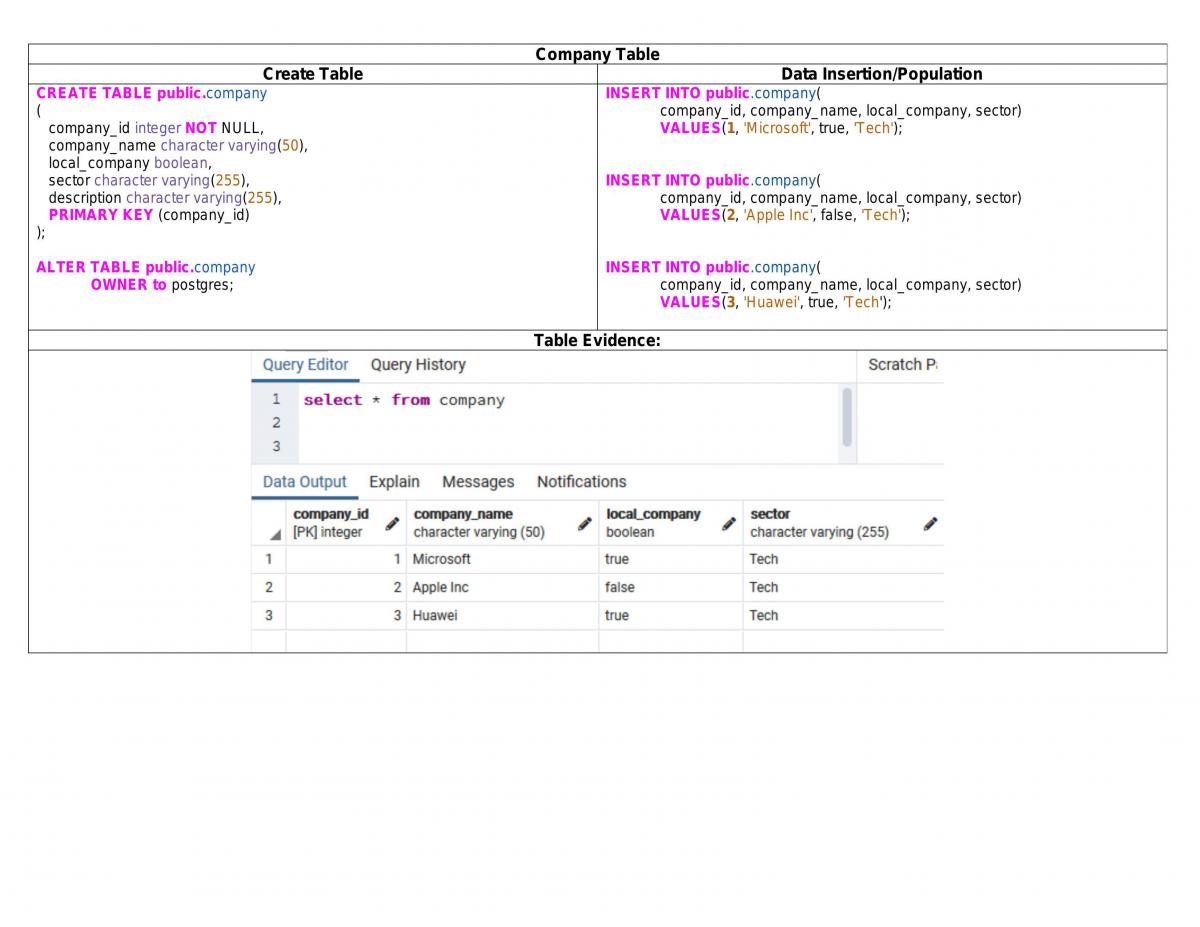
Task: Click the edit pencil in sector column
Action: coord(930,524)
